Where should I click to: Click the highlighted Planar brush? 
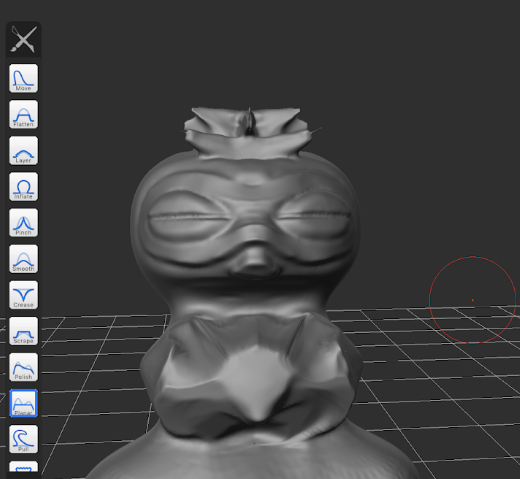pos(23,403)
